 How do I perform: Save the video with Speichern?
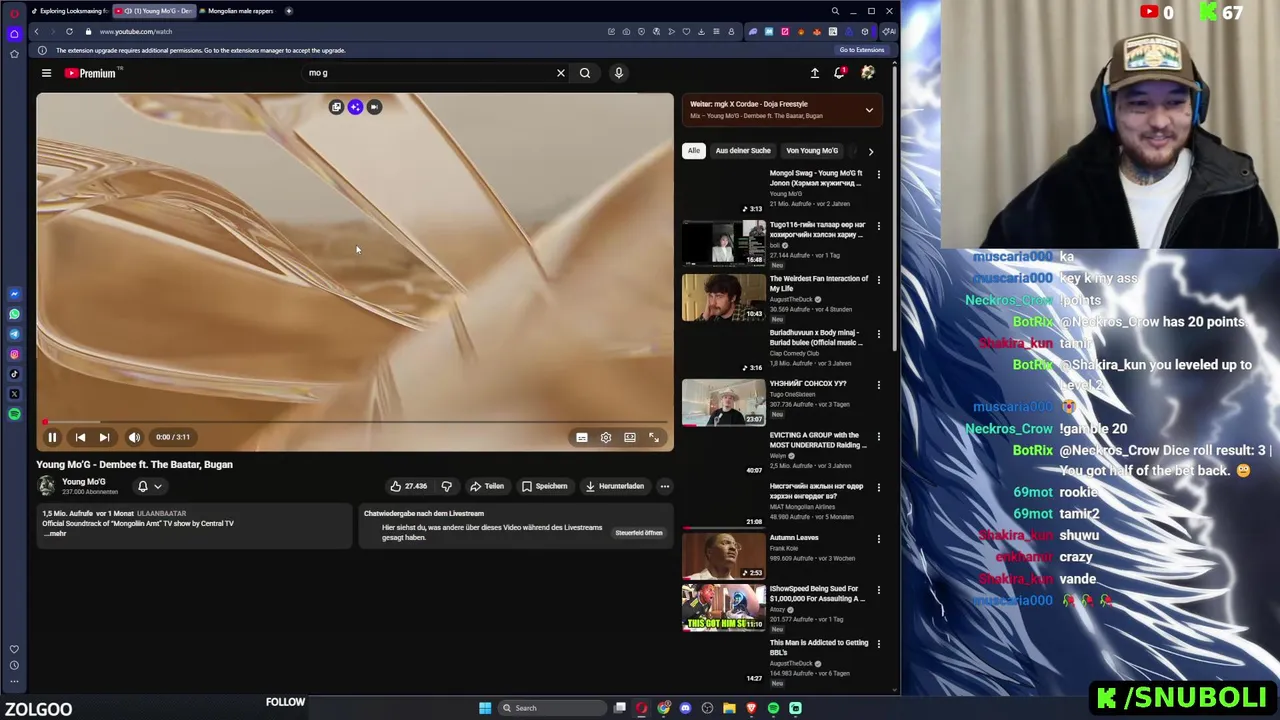545,486
